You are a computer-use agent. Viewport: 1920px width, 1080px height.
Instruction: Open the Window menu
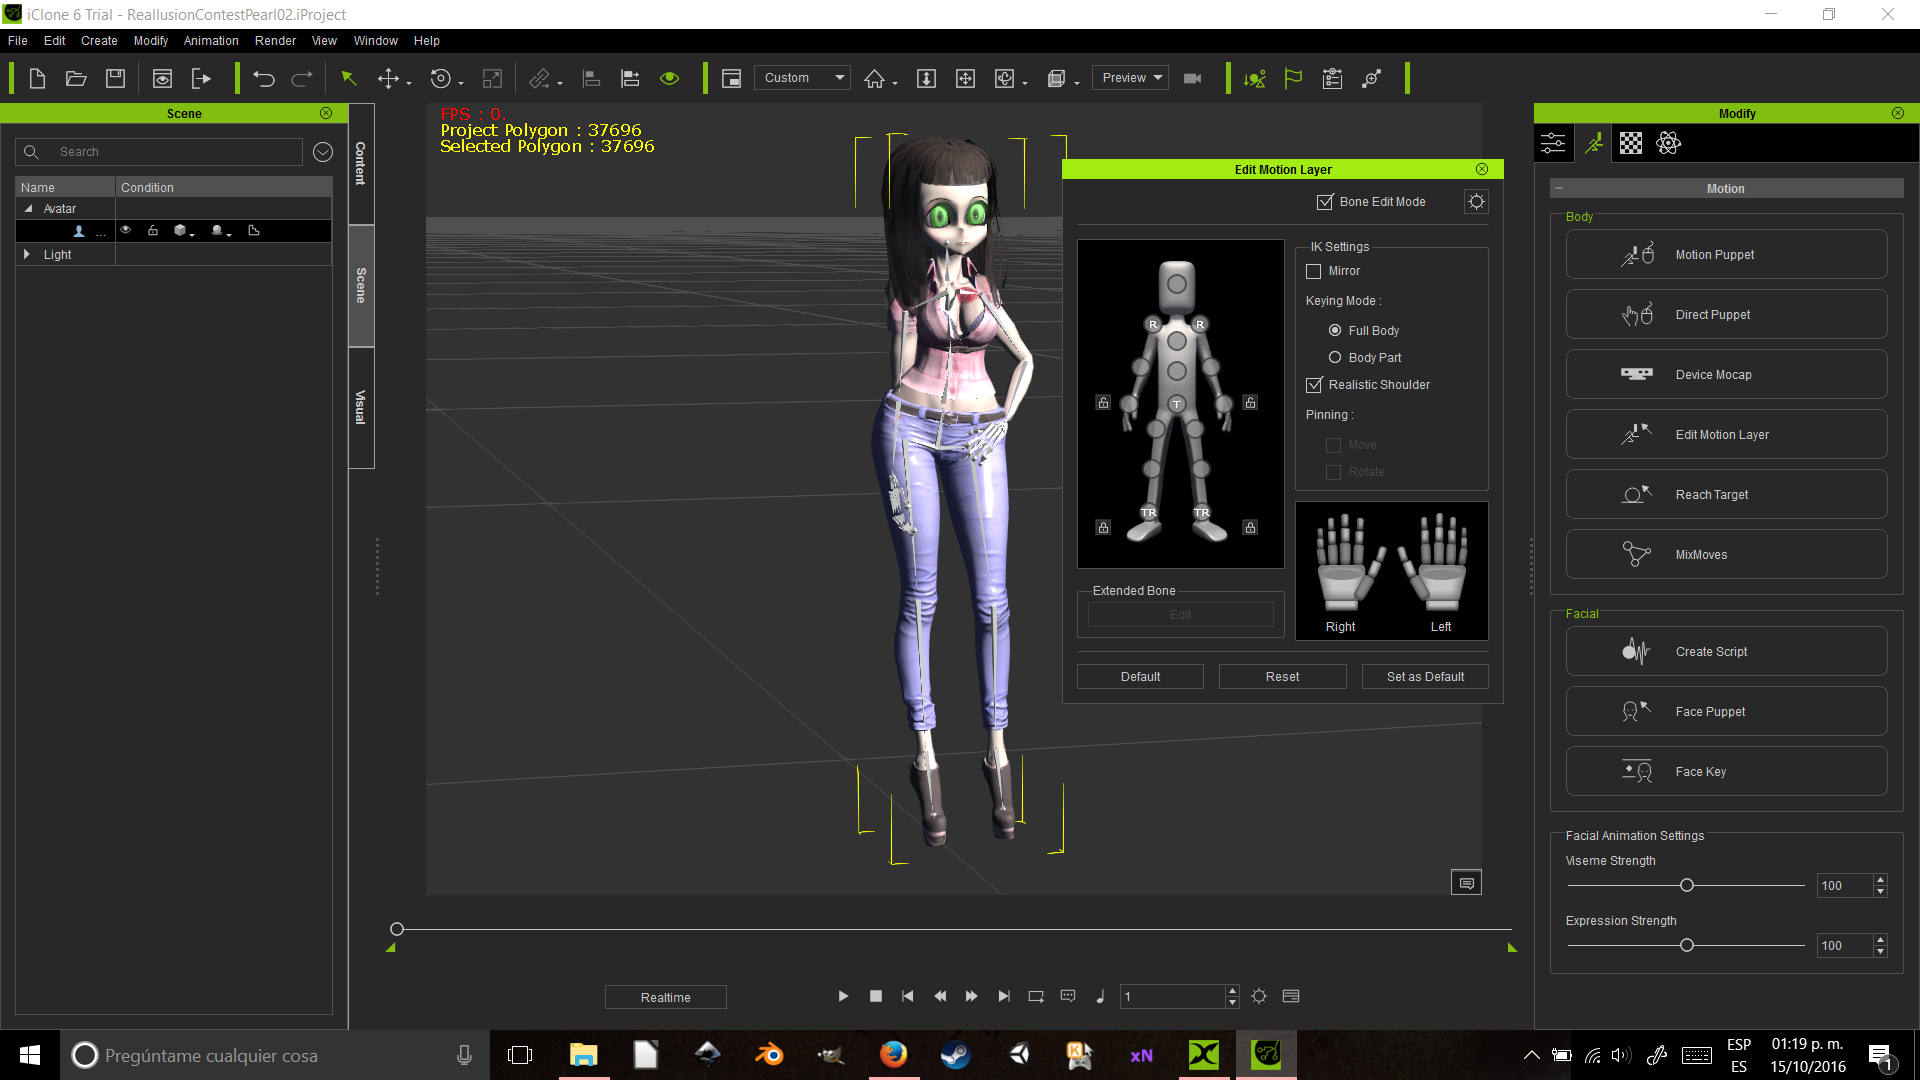point(376,41)
